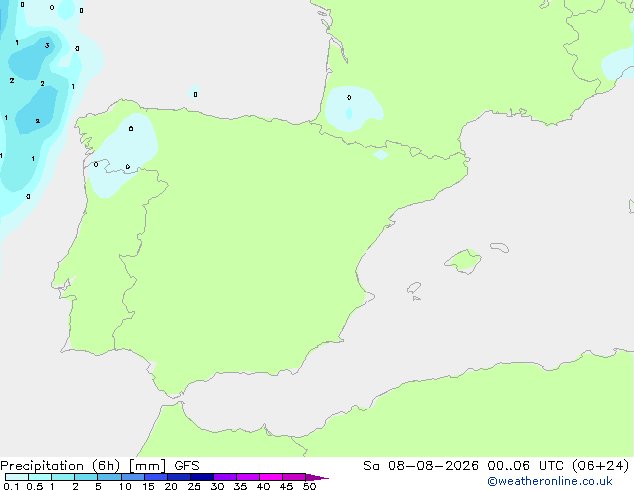Click the 'GFS' model label
The image size is (634, 490).
187,466
